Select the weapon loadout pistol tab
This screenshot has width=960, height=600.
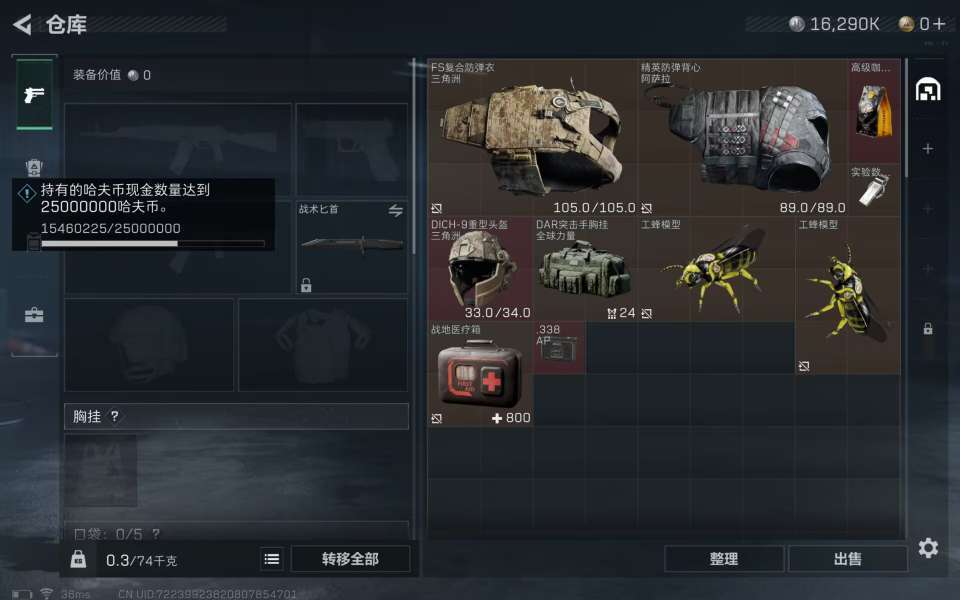pos(34,94)
